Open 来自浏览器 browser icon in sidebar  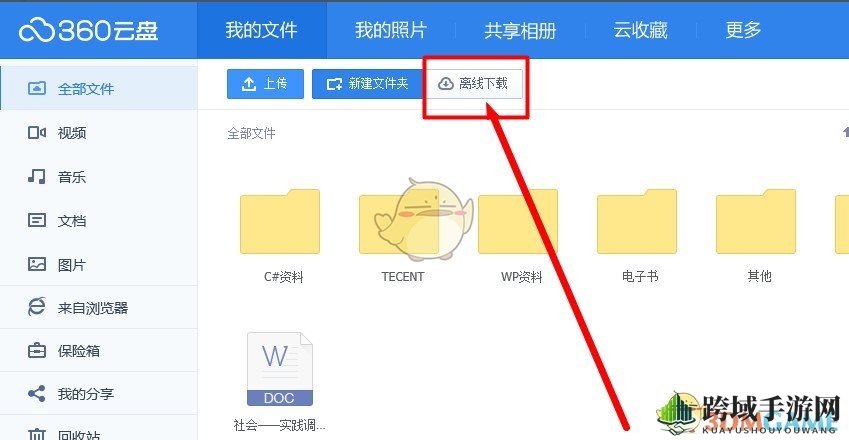click(37, 307)
